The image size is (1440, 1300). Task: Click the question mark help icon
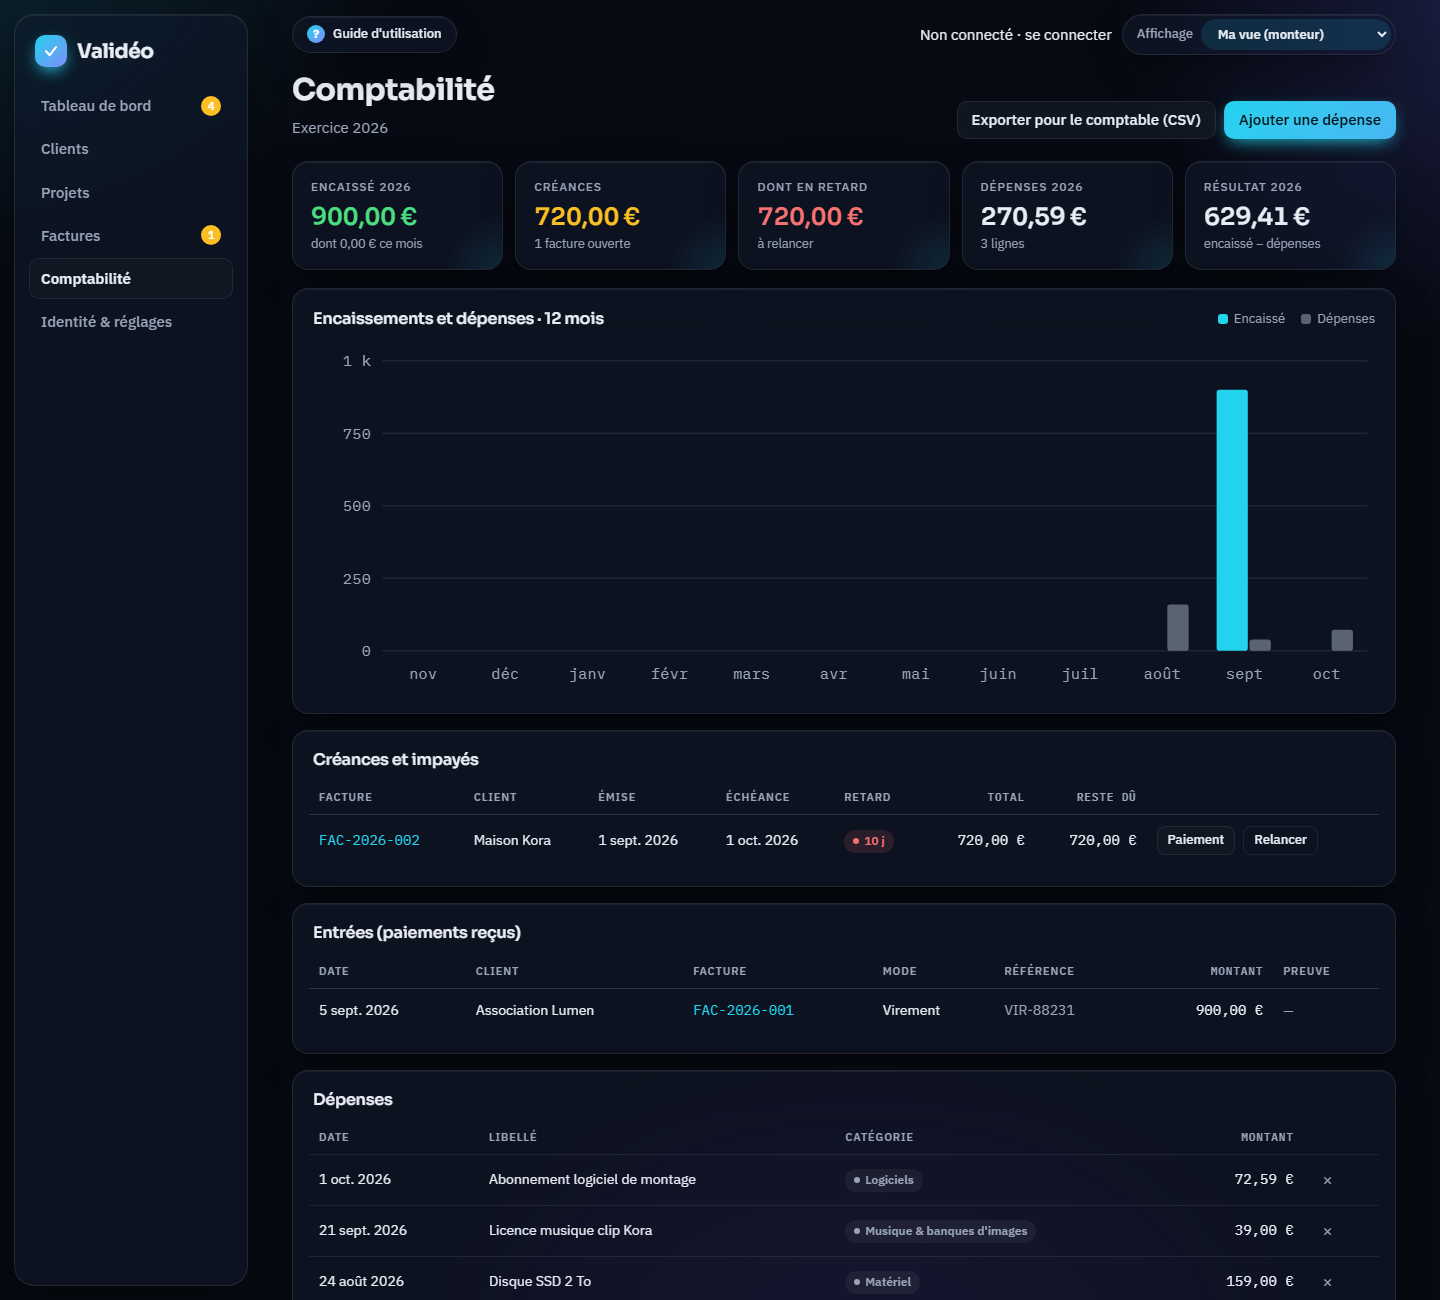316,34
